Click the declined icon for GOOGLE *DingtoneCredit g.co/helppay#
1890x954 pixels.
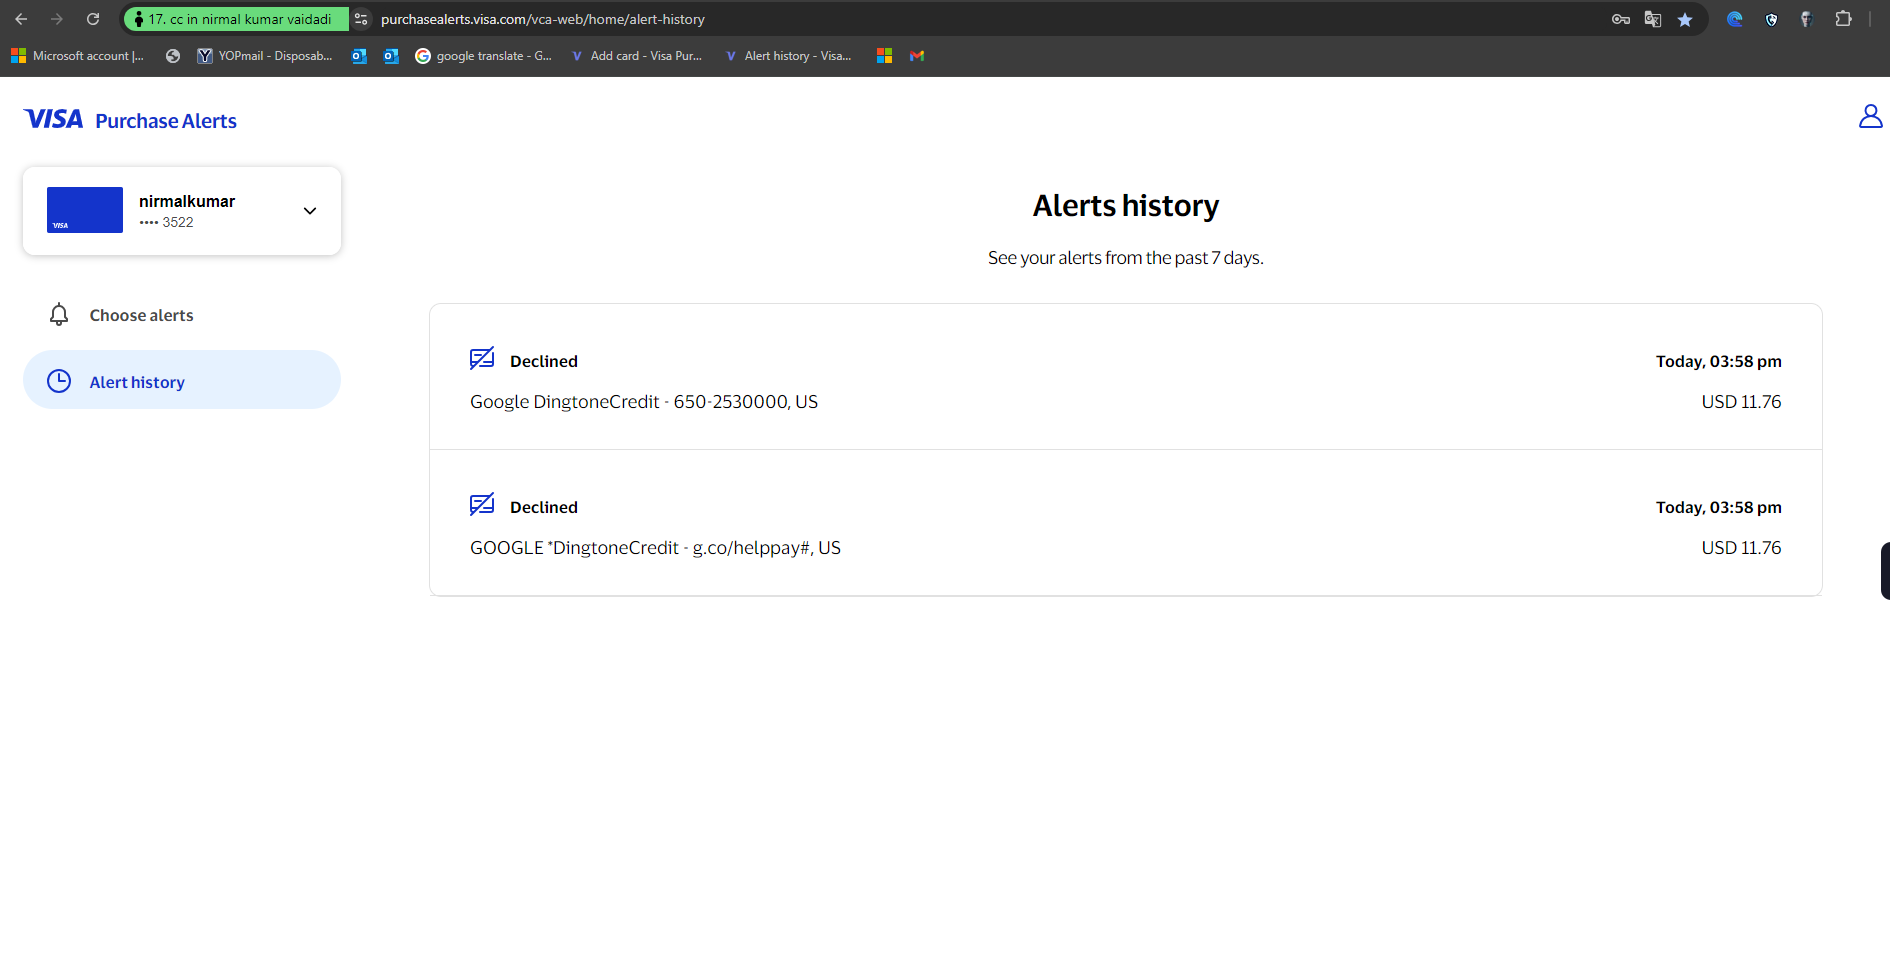click(x=482, y=505)
